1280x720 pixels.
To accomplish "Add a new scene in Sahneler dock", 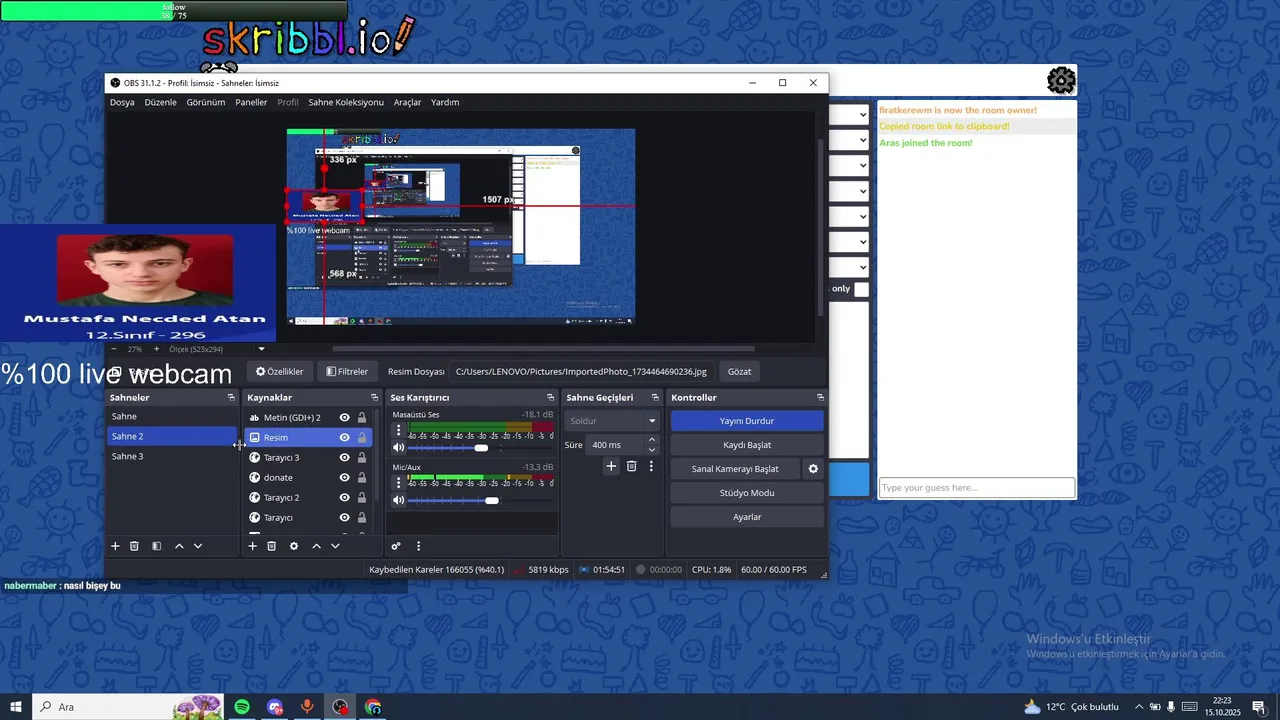I will (115, 546).
